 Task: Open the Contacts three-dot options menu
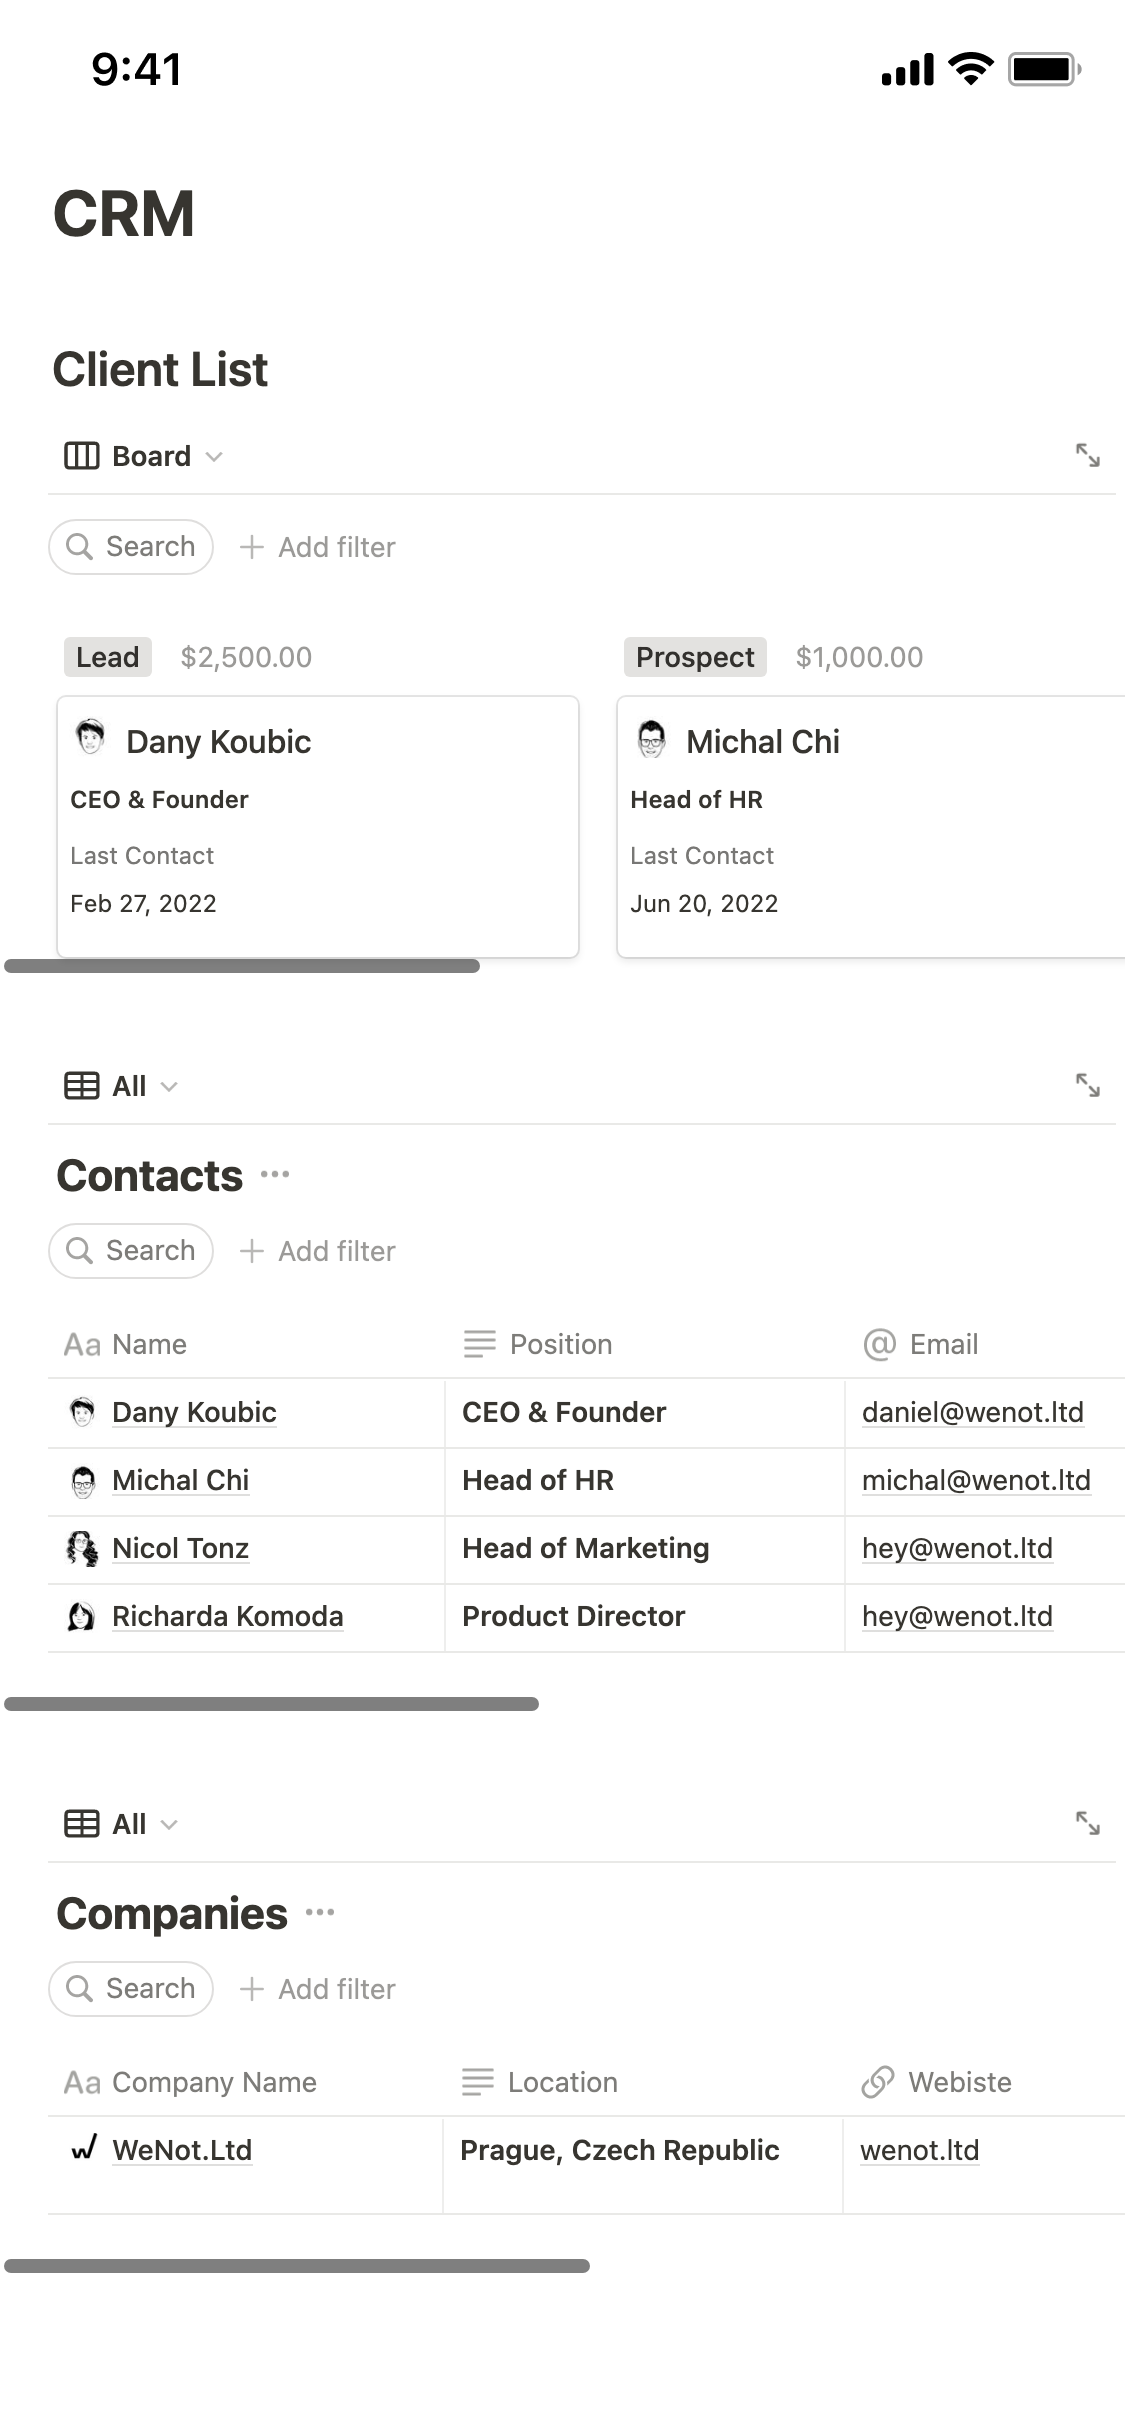click(275, 1175)
